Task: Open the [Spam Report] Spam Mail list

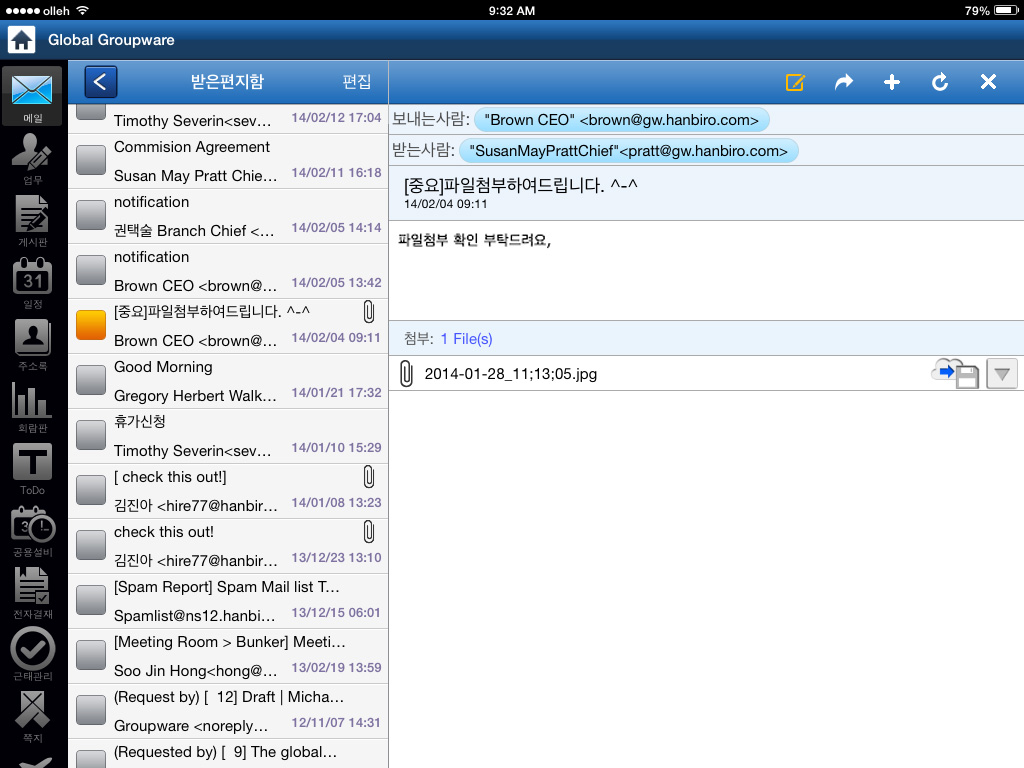Action: (228, 601)
